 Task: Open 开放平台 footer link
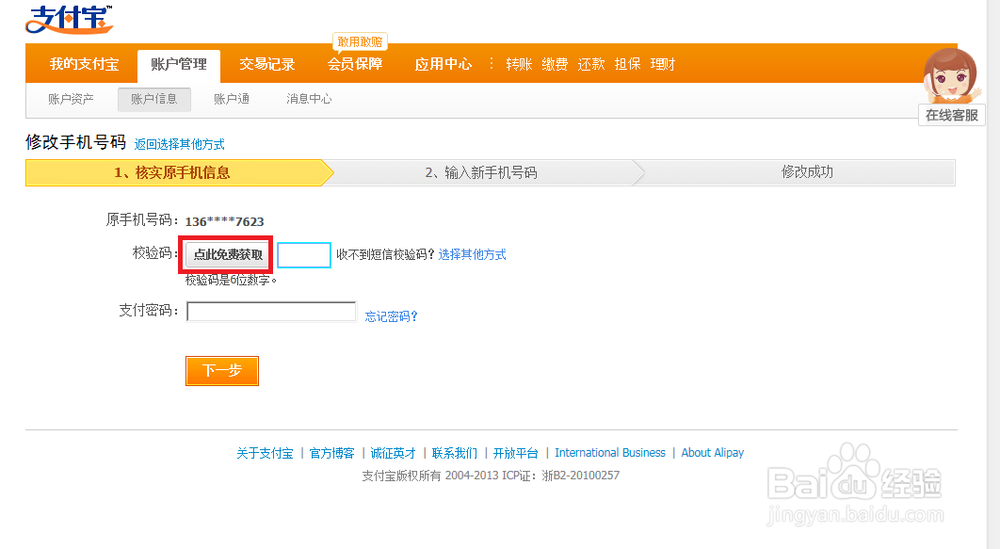point(515,453)
